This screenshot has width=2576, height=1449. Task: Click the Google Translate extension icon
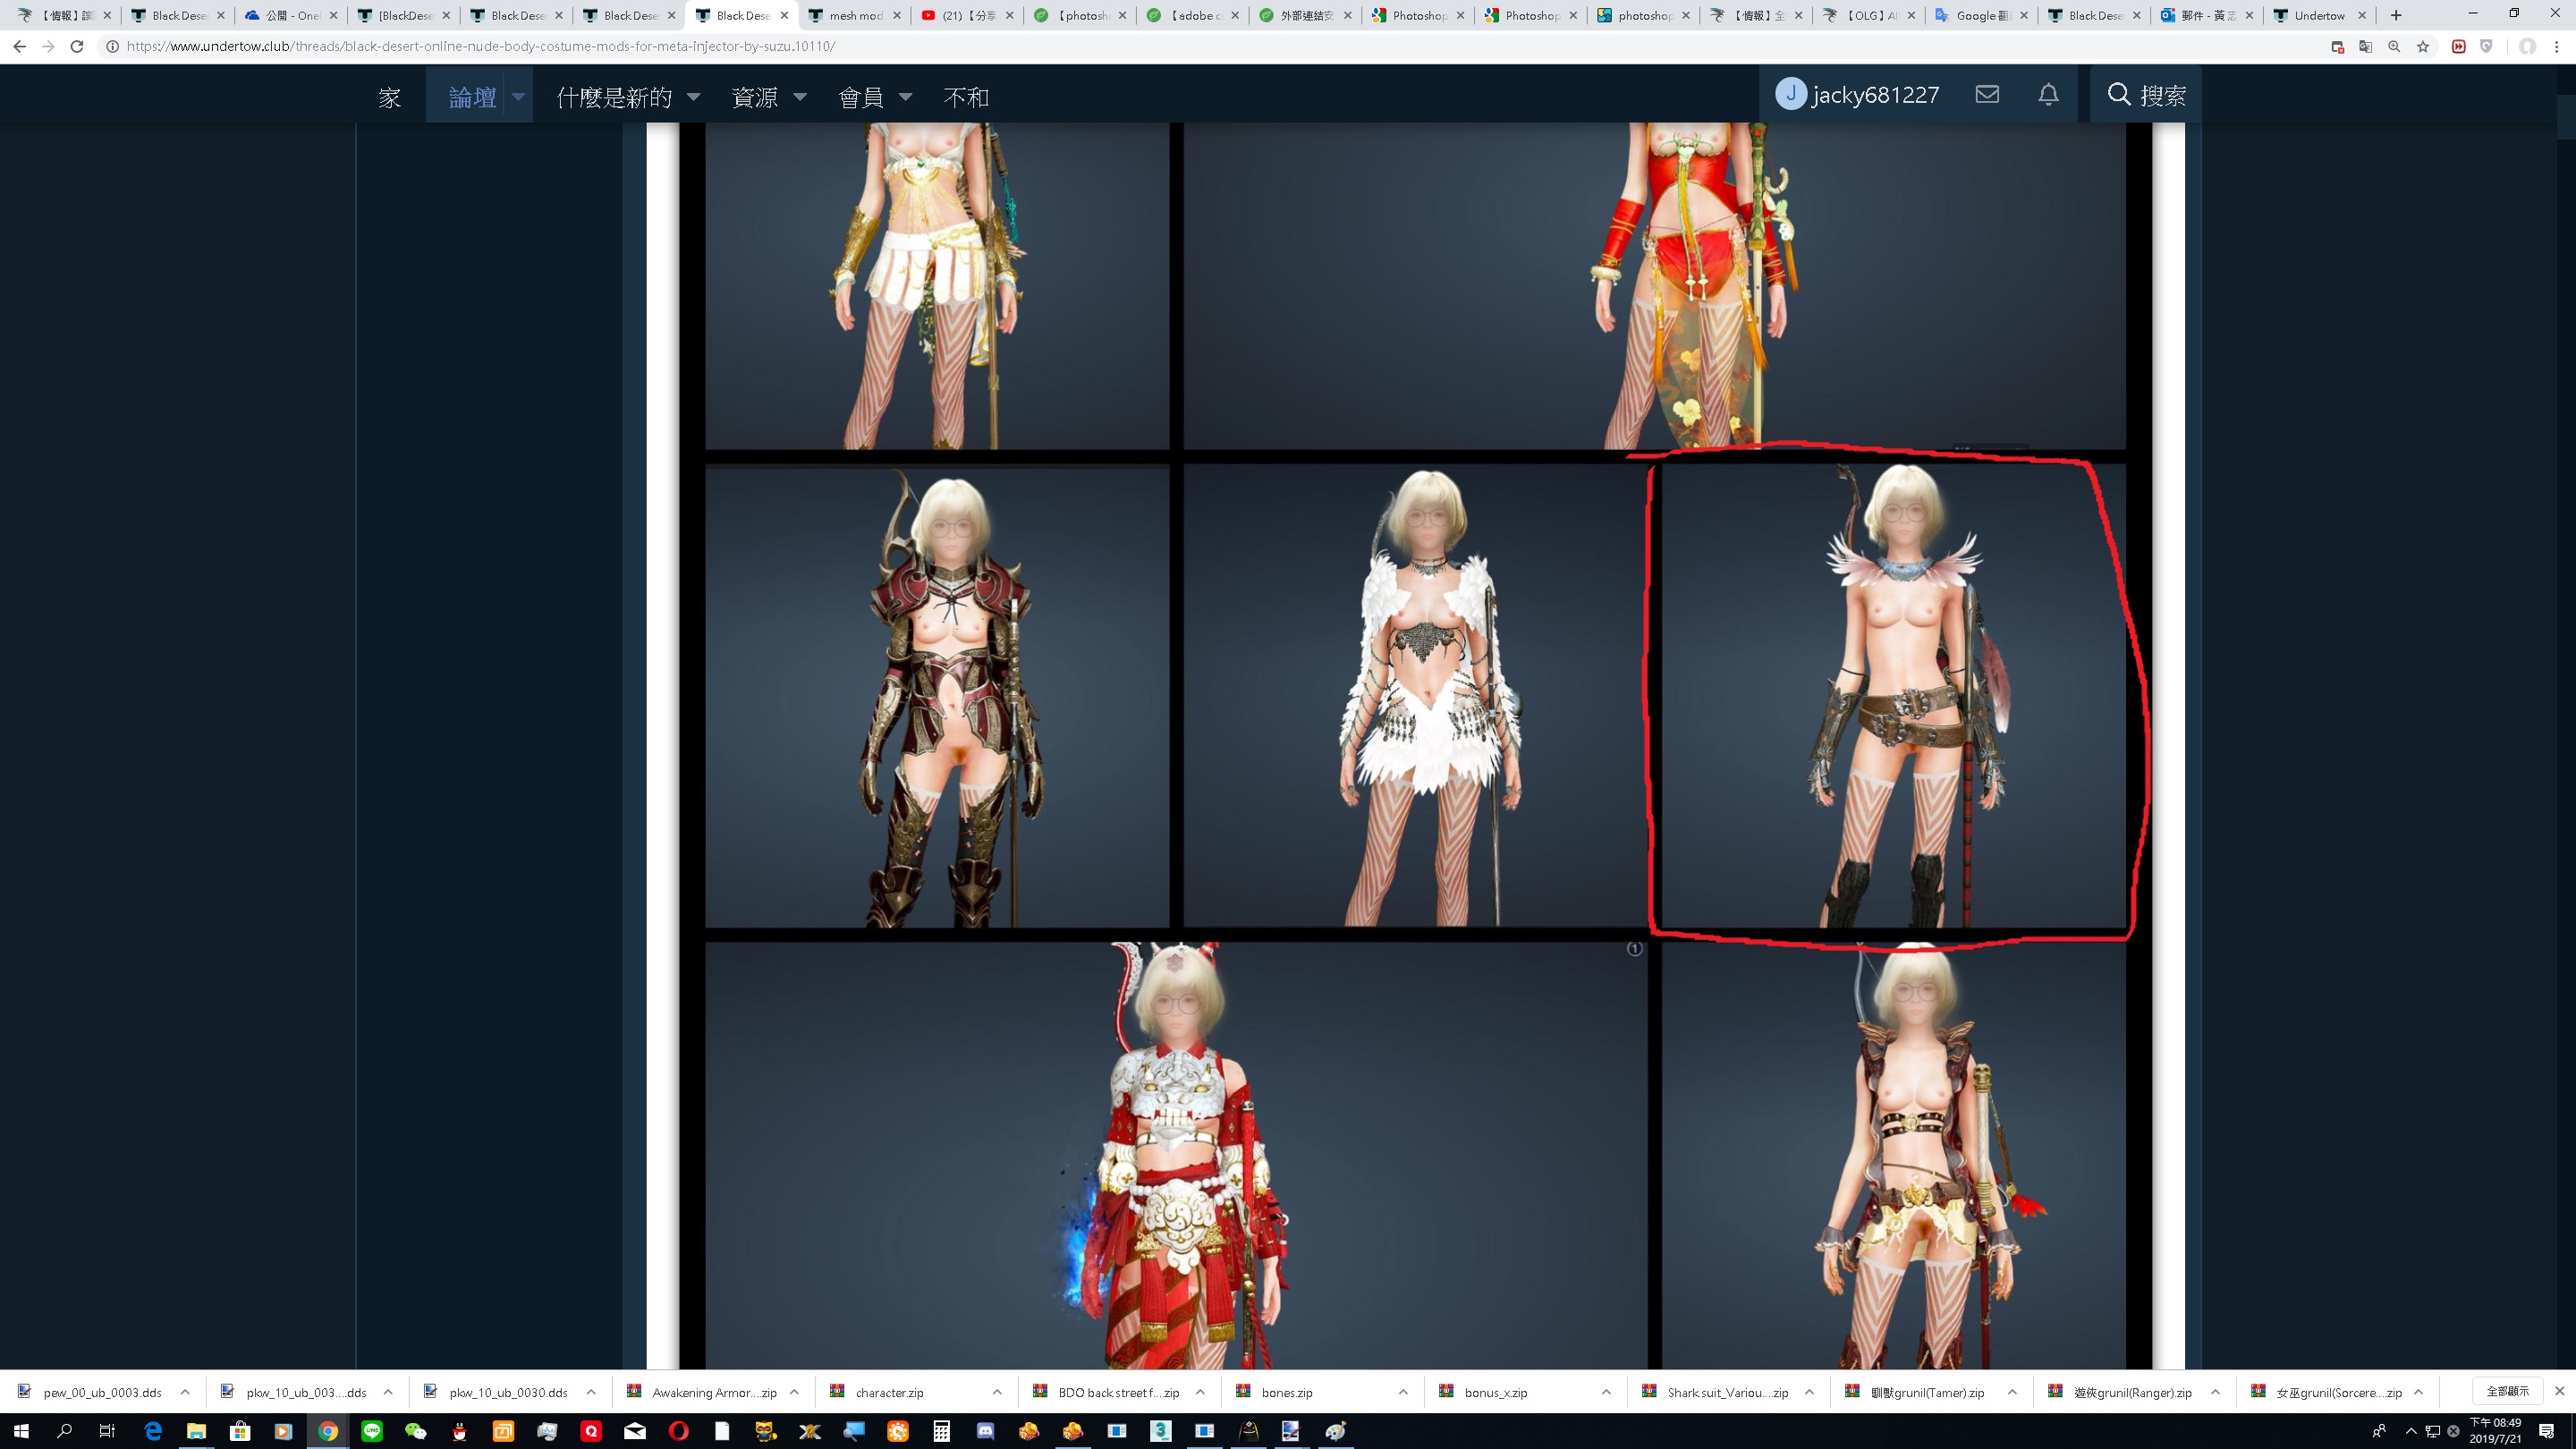(x=2365, y=46)
